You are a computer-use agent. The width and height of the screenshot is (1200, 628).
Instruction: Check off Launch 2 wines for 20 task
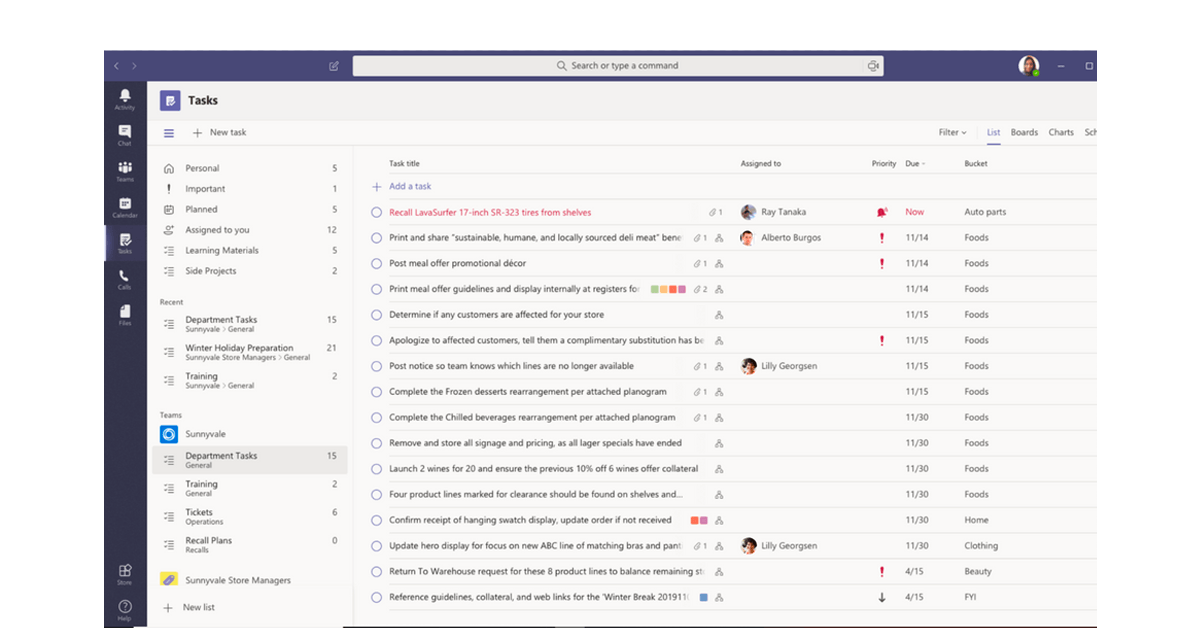coord(376,469)
